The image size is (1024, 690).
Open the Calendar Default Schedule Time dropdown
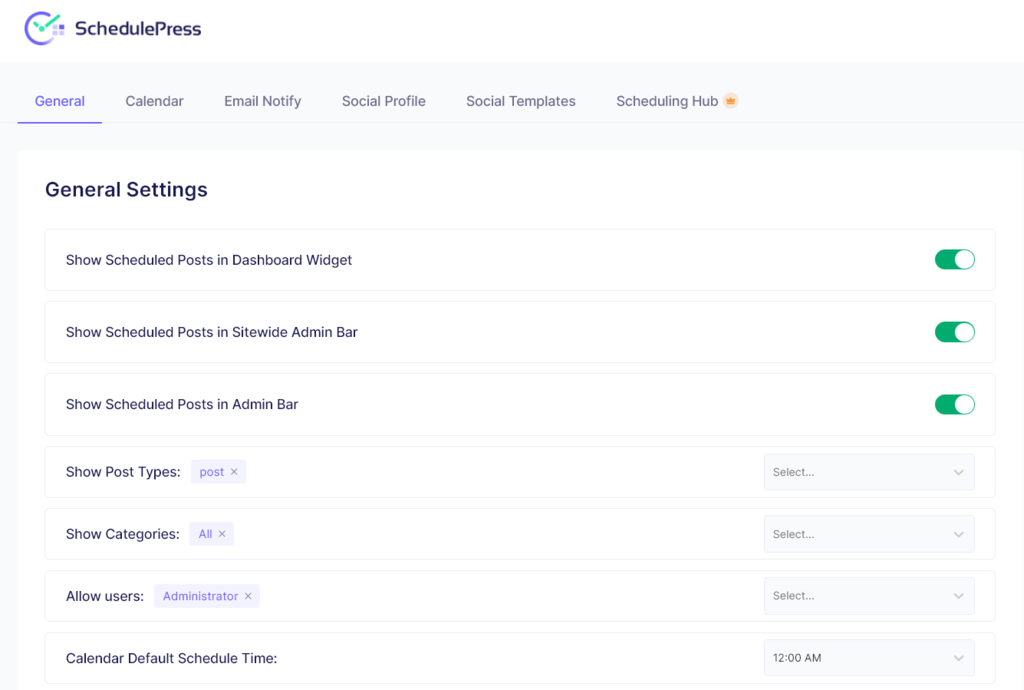point(868,657)
